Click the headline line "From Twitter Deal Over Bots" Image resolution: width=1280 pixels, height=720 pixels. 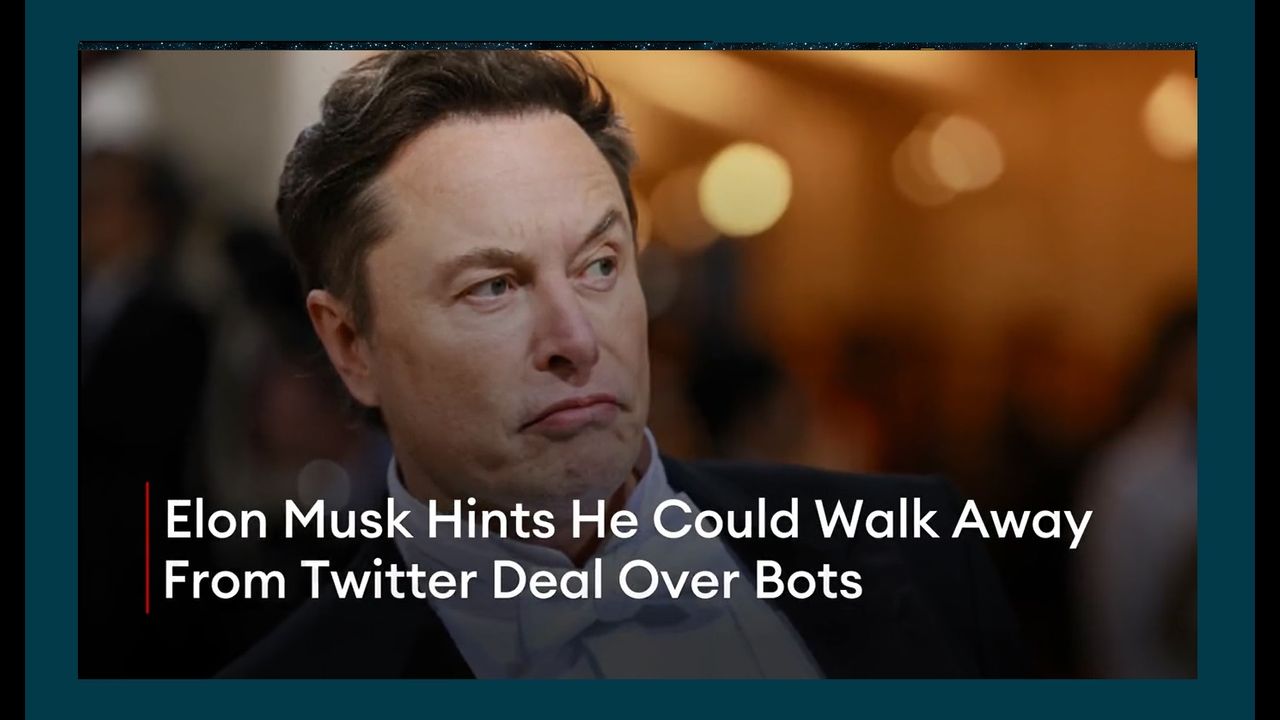512,581
